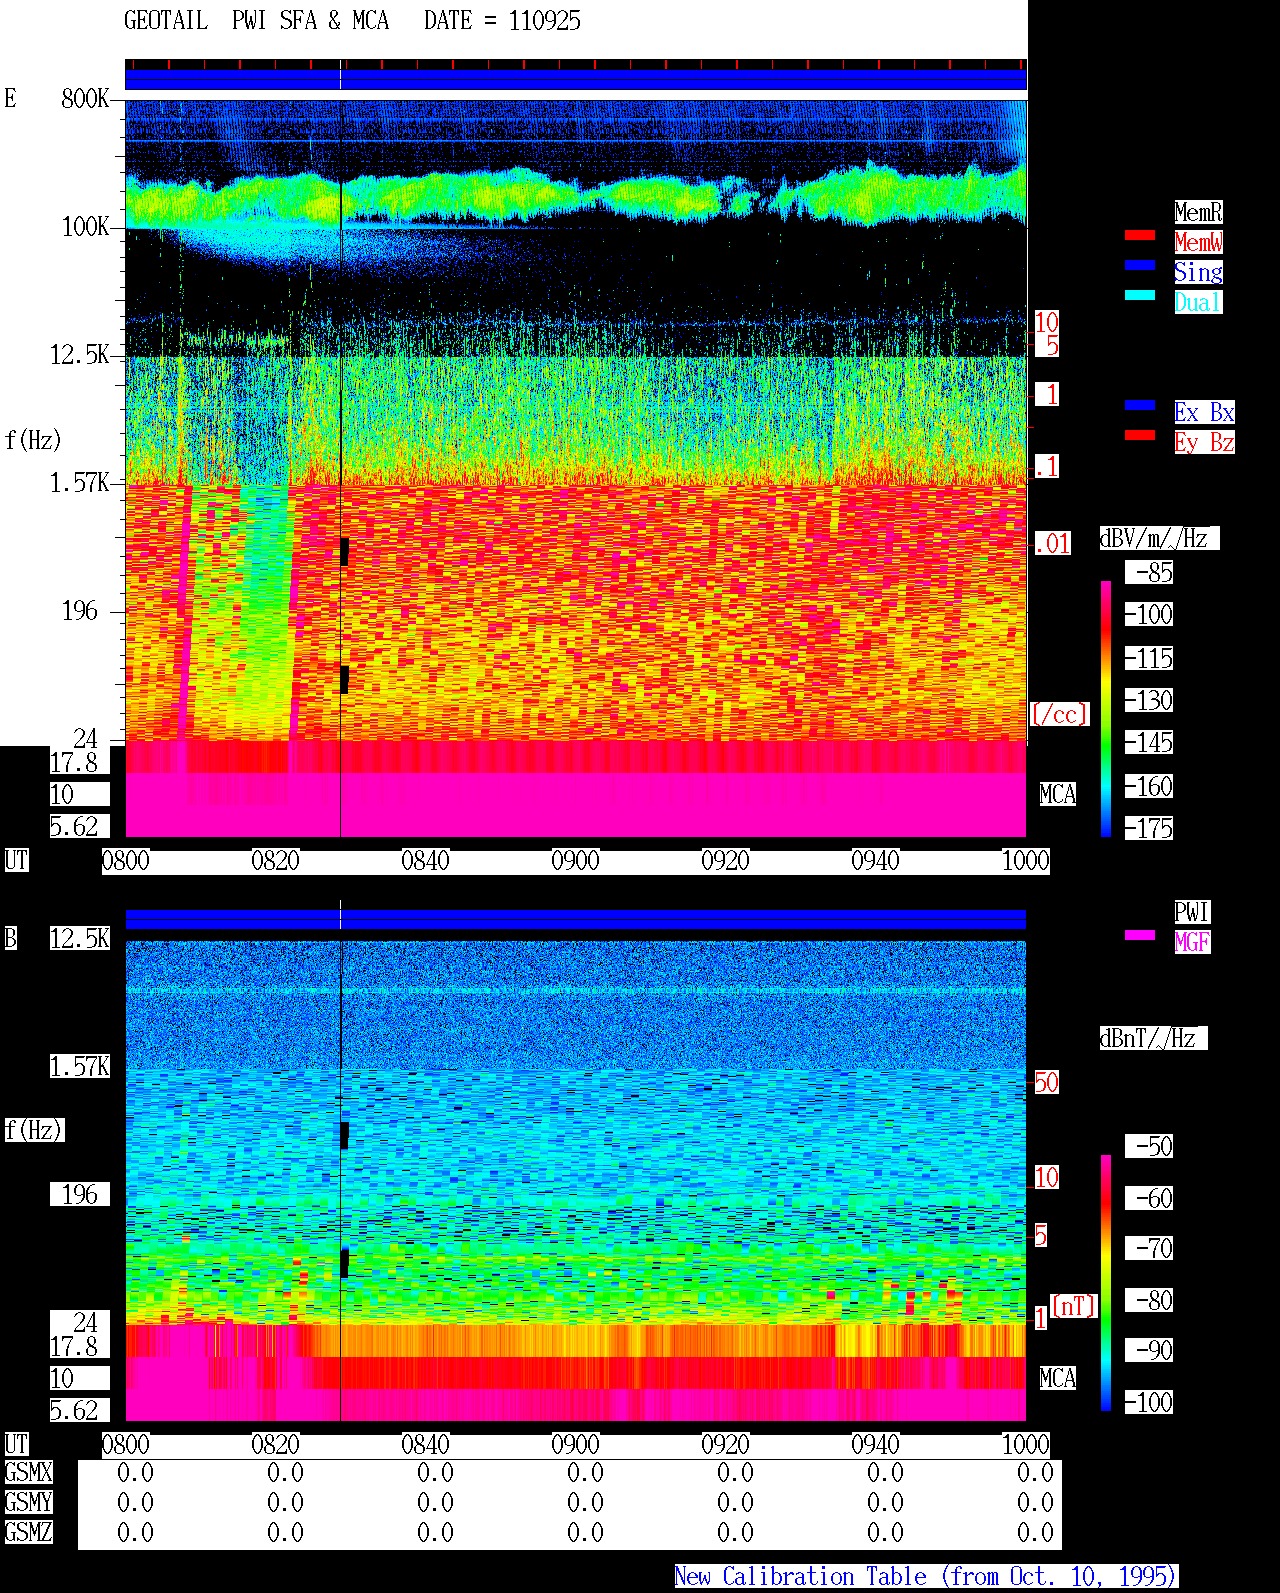Click the 'Ex Bx' legend label
1280x1593 pixels.
pos(1204,412)
